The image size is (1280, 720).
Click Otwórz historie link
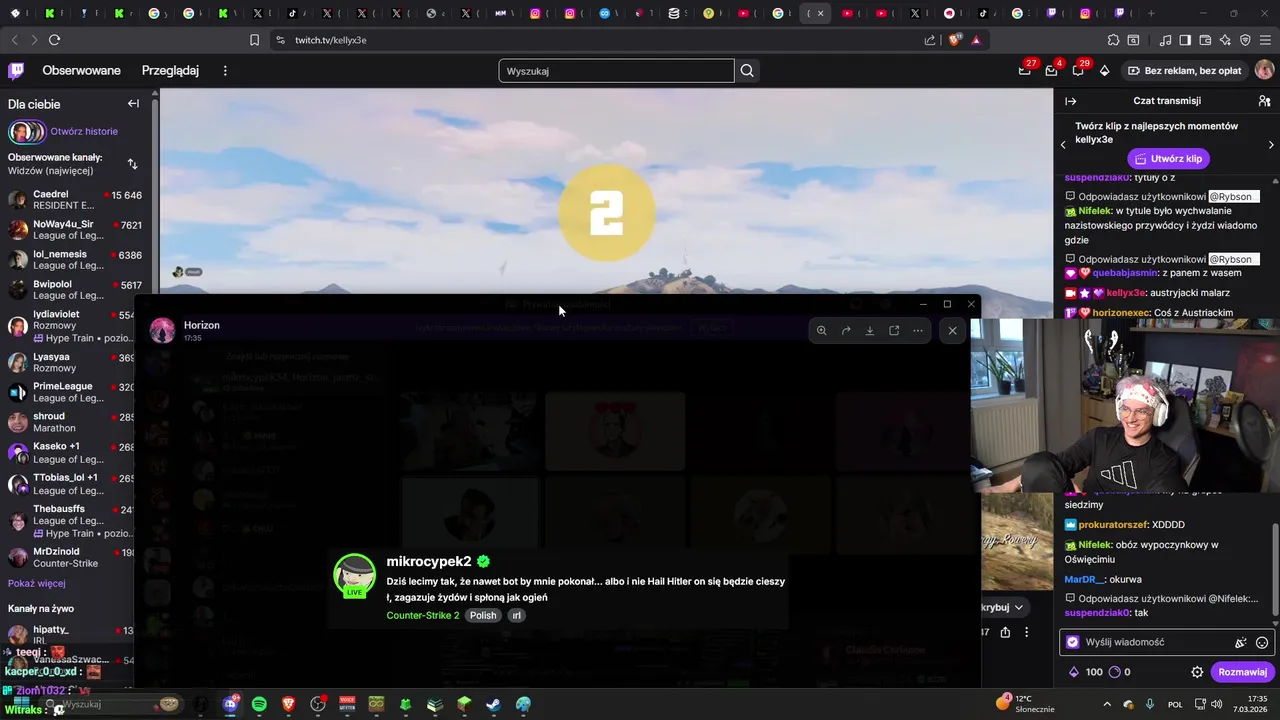click(84, 132)
